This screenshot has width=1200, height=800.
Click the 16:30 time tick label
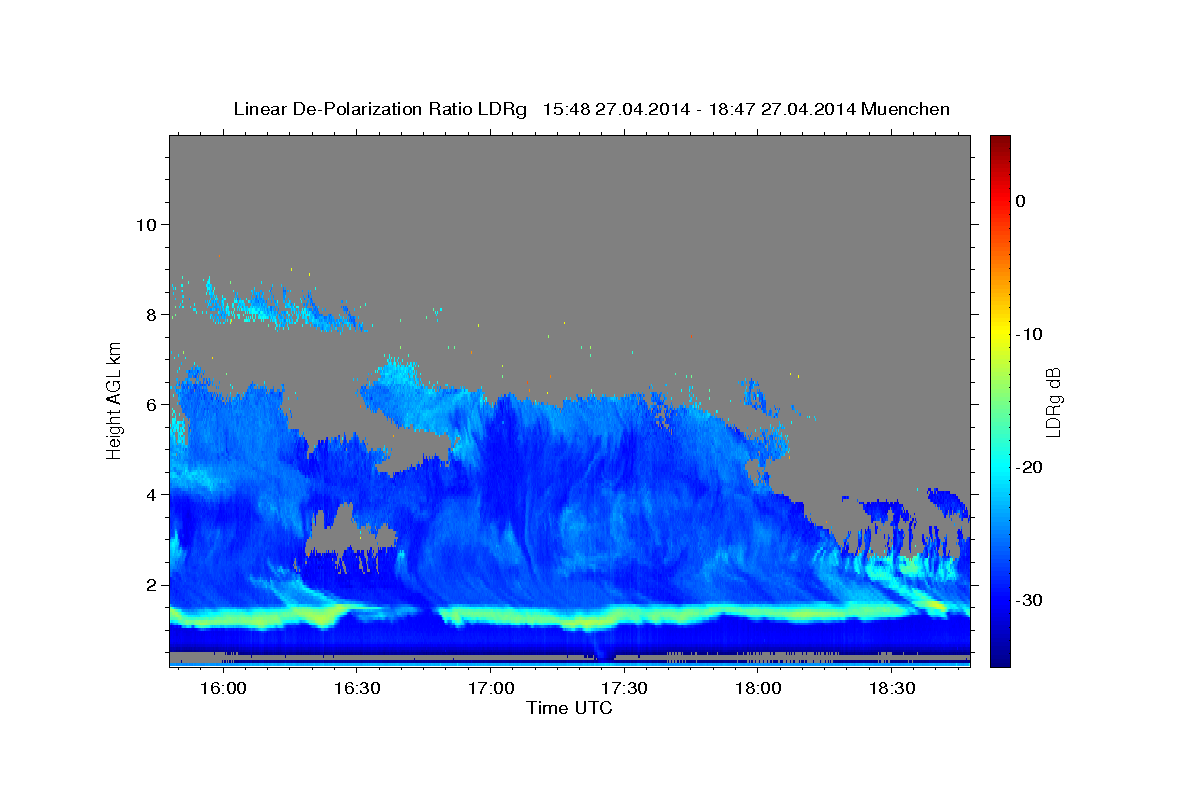(x=357, y=689)
